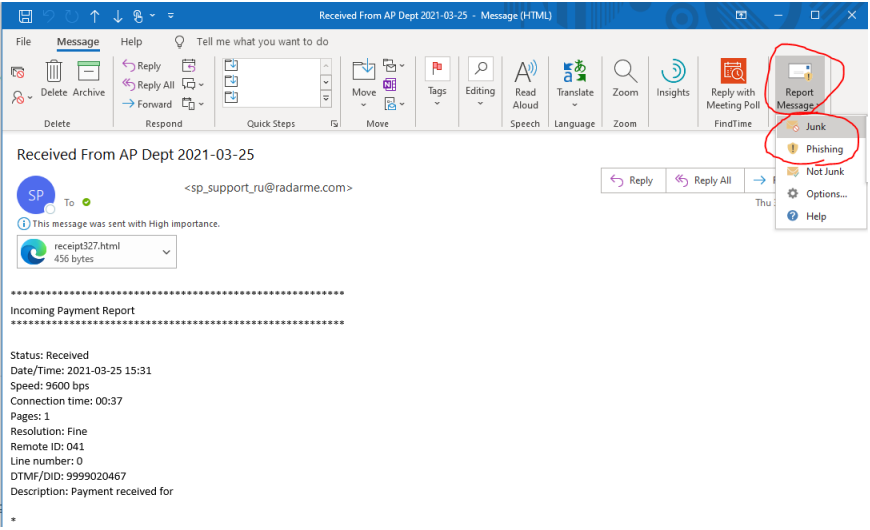Click the Tell me what you want to do box

point(262,42)
